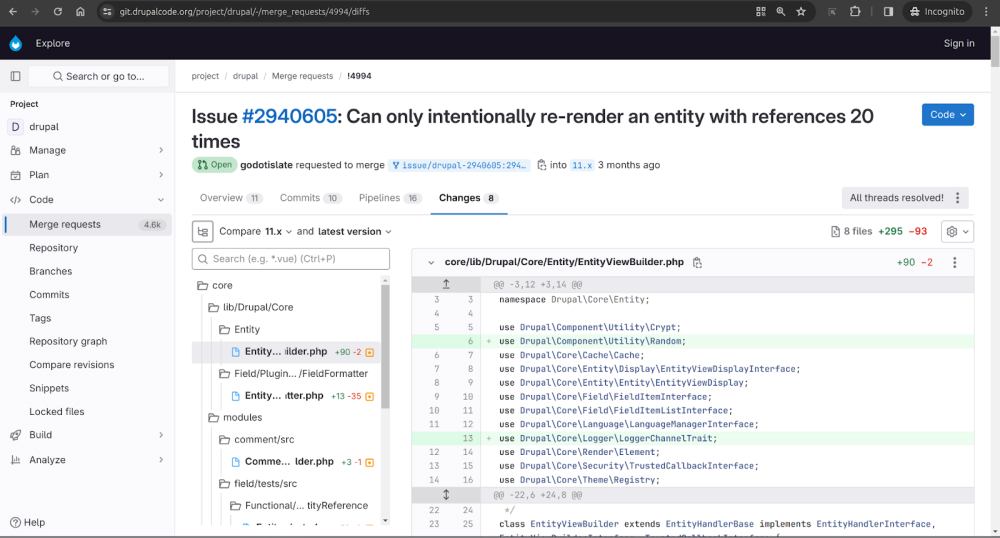Open the three-dot menu for EntityViewBuilder.php diff
This screenshot has height=538, width=1000.
(x=955, y=263)
